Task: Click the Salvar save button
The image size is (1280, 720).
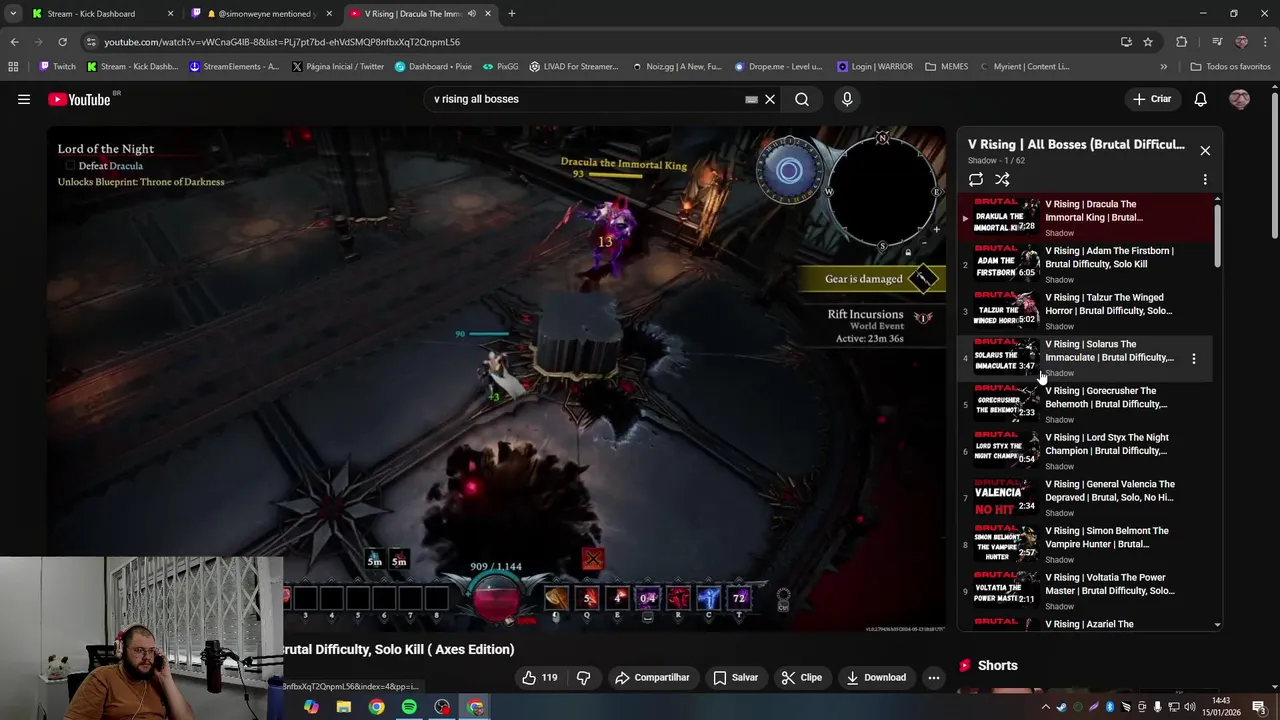Action: (x=735, y=677)
